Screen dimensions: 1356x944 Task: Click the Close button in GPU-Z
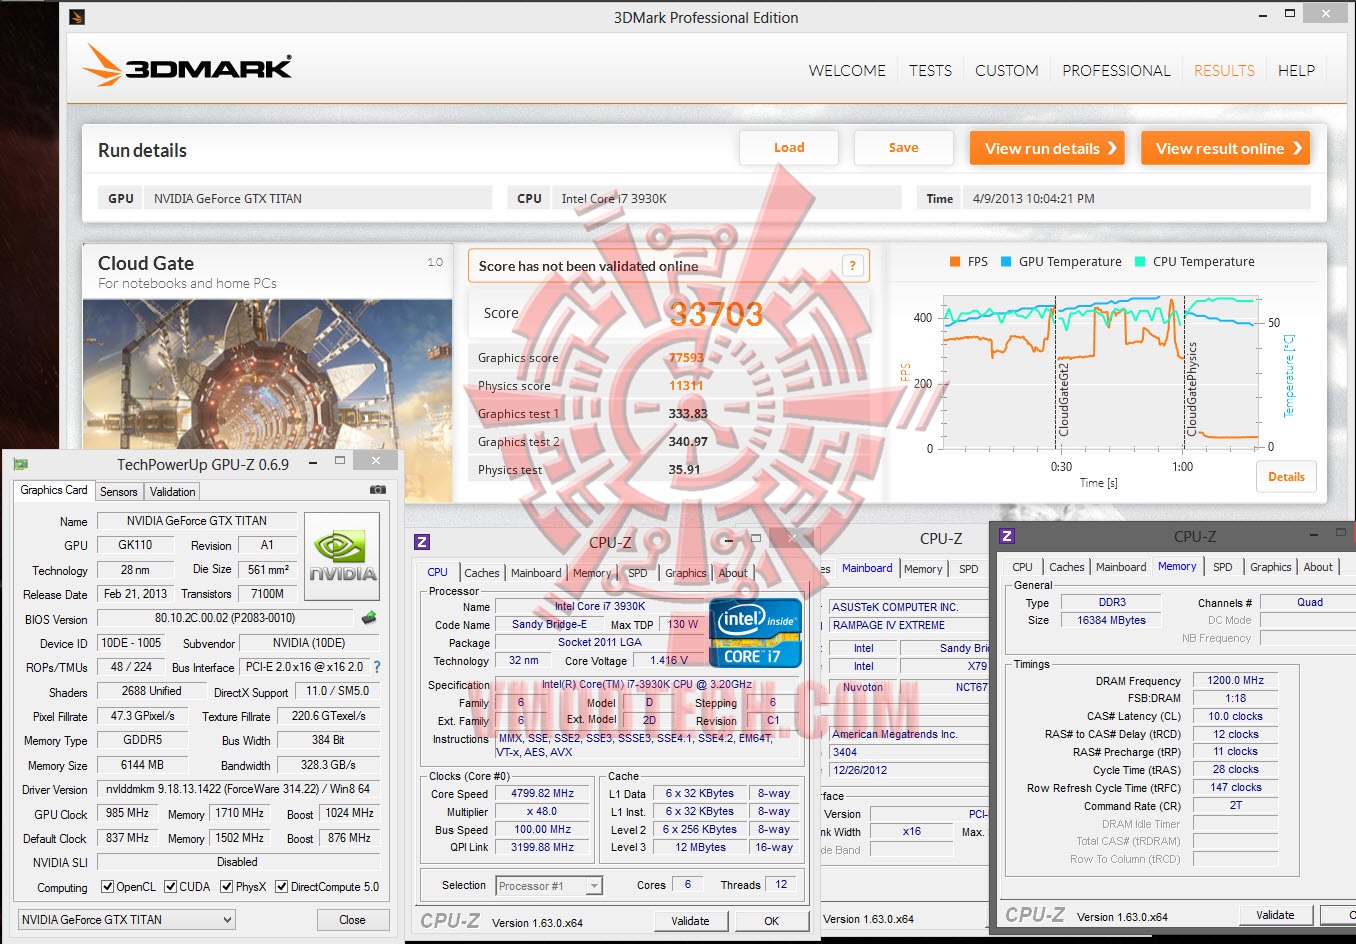click(x=352, y=920)
